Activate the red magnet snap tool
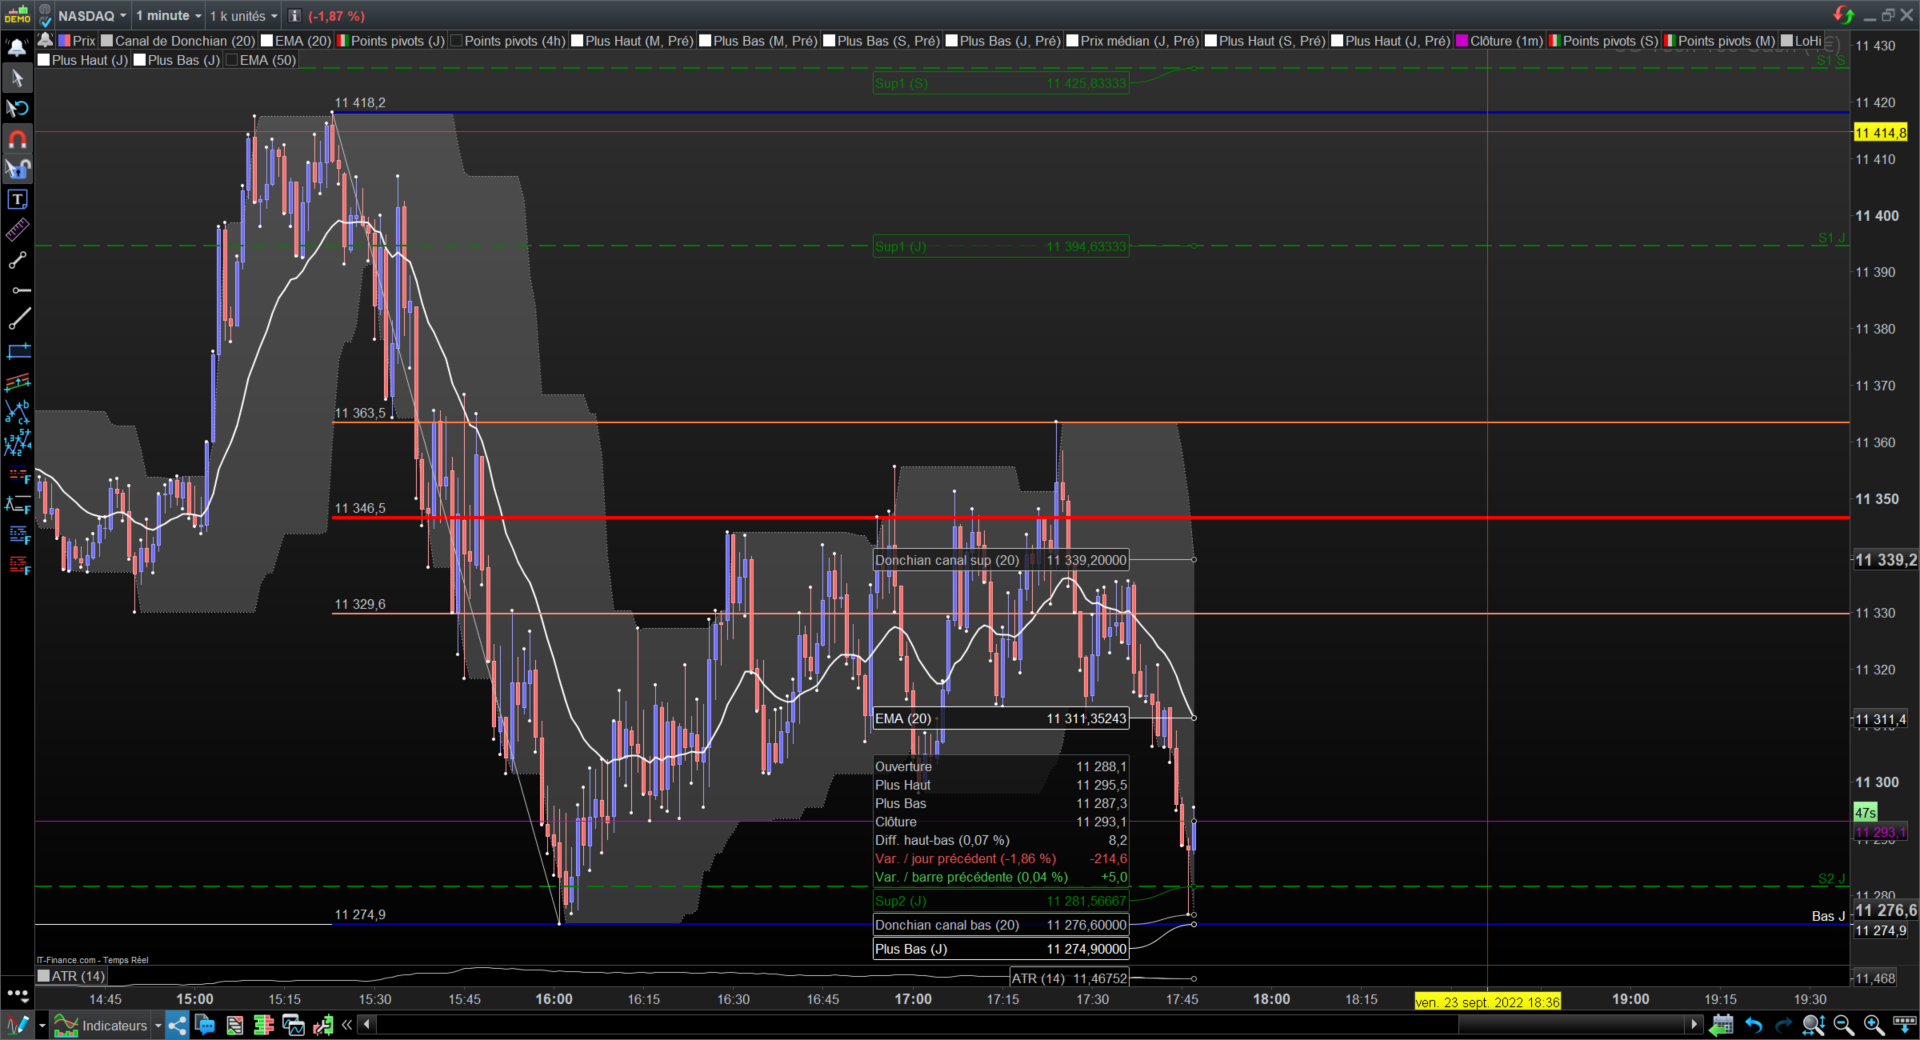This screenshot has height=1040, width=1920. (17, 139)
